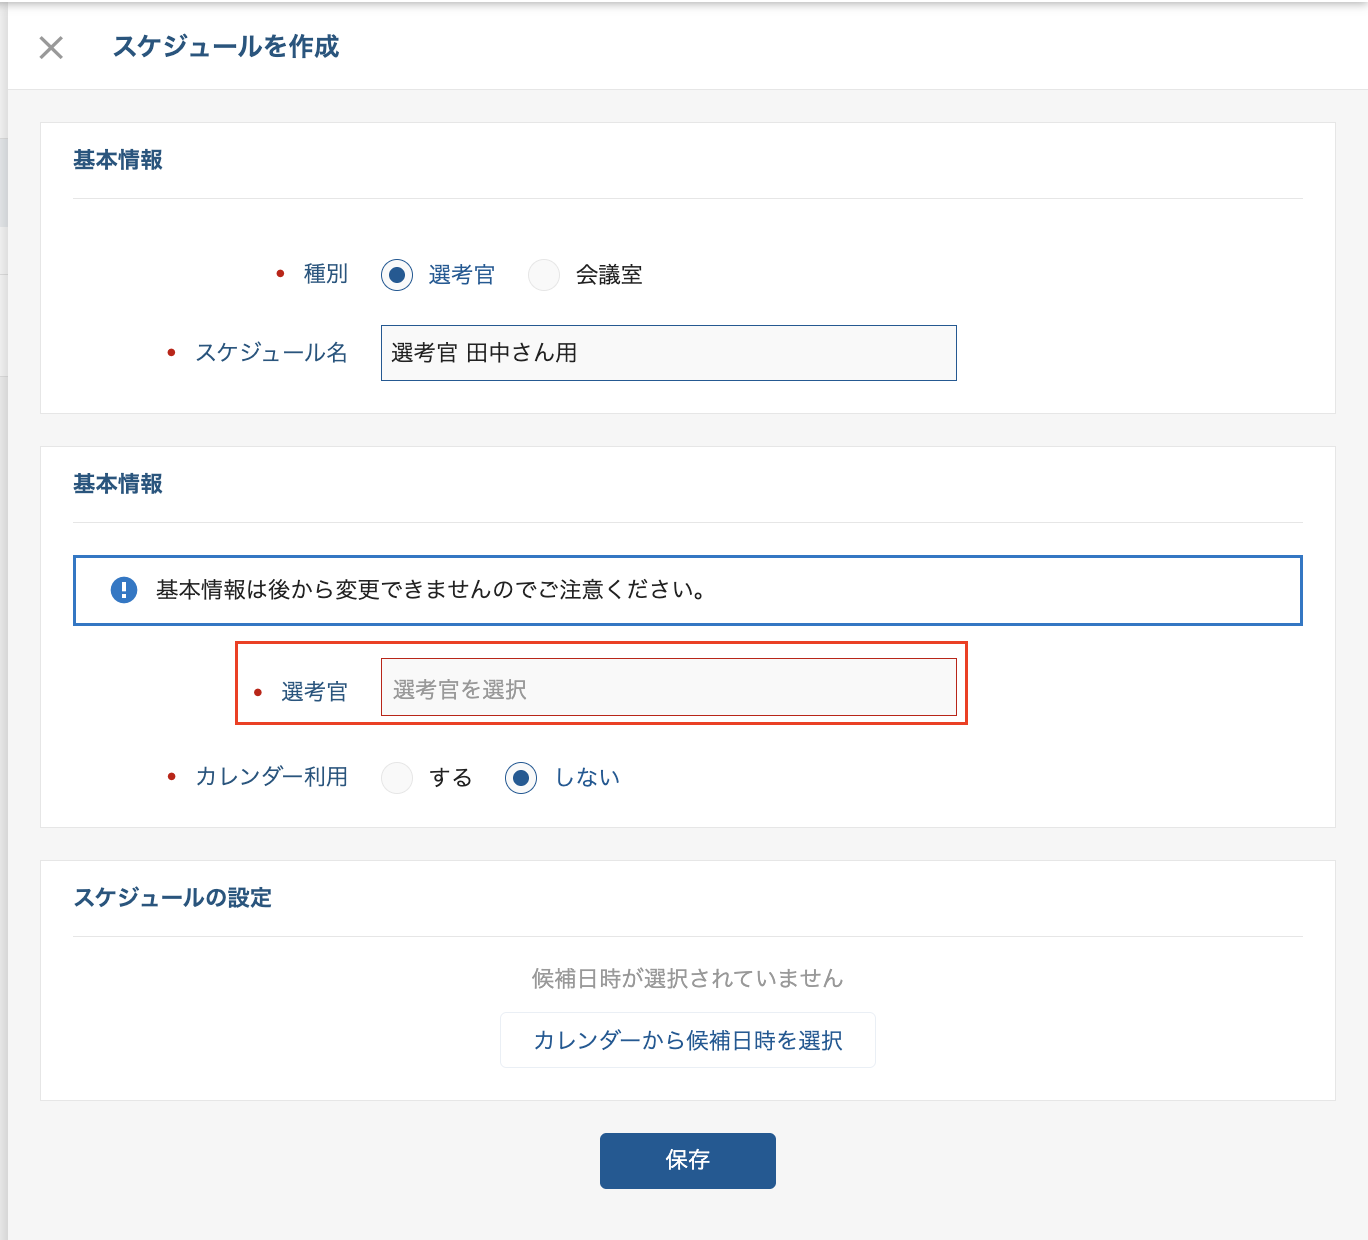Focus the スケジュール名 text field
The width and height of the screenshot is (1368, 1240).
coord(668,353)
